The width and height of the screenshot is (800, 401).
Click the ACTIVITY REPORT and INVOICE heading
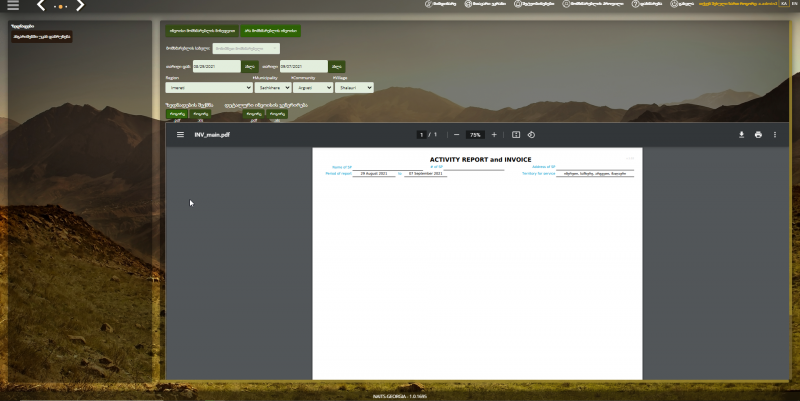pyautogui.click(x=480, y=160)
